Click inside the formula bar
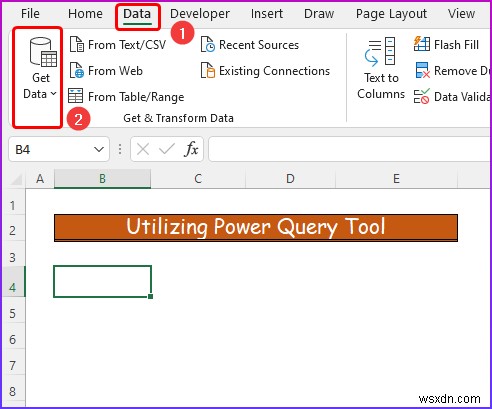492x409 pixels. click(x=350, y=149)
